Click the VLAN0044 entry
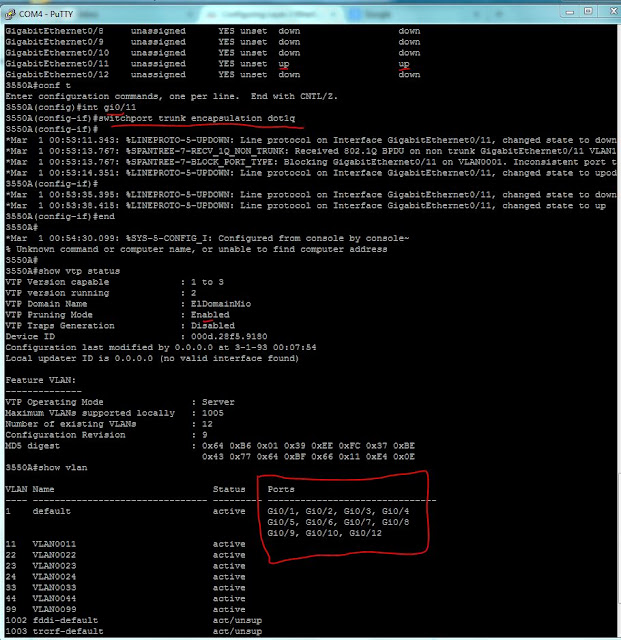 coord(54,599)
